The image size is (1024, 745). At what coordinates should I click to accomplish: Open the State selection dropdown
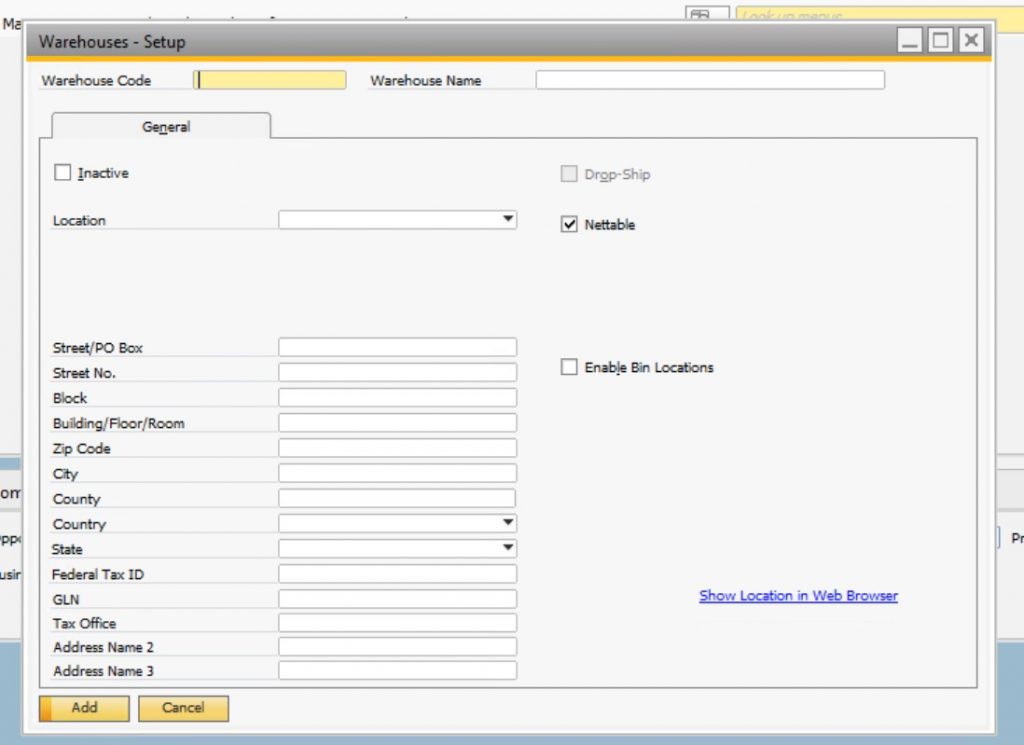tap(508, 547)
